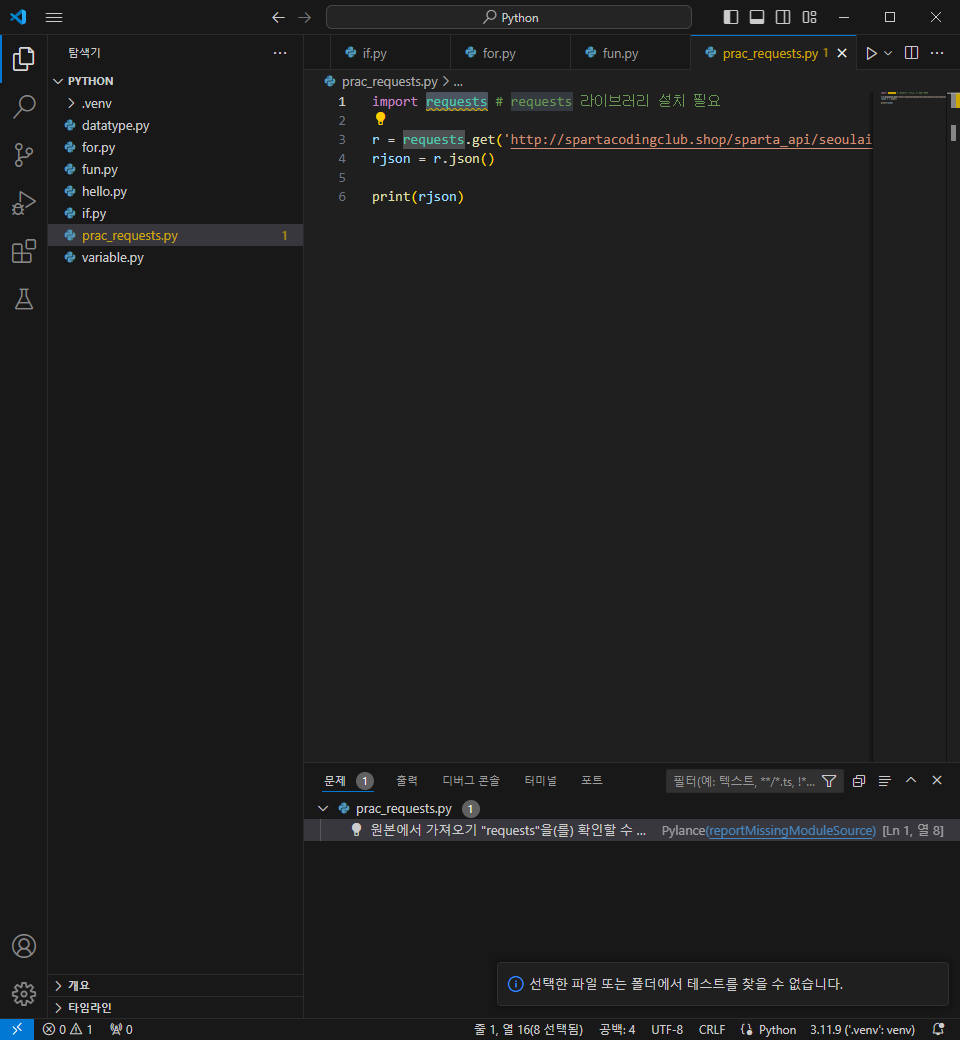Click the breadcrumb ellipsis after prac_requests.py
960x1040 pixels.
point(458,82)
